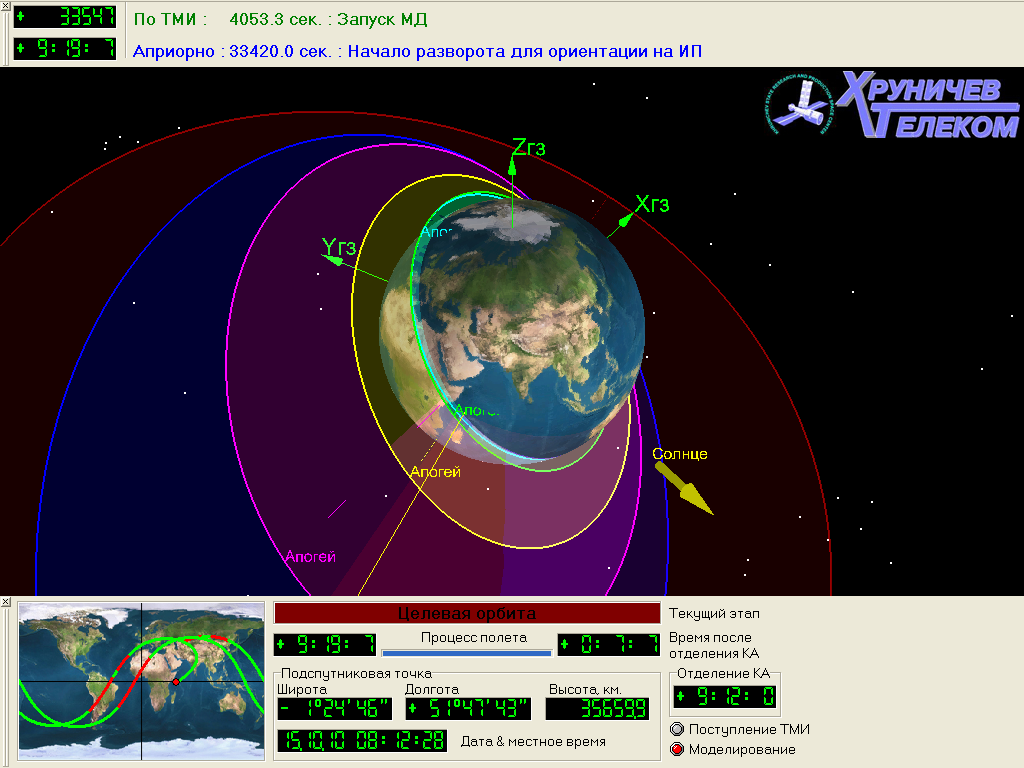Select the Поступление ТМИ radio button

(x=677, y=729)
